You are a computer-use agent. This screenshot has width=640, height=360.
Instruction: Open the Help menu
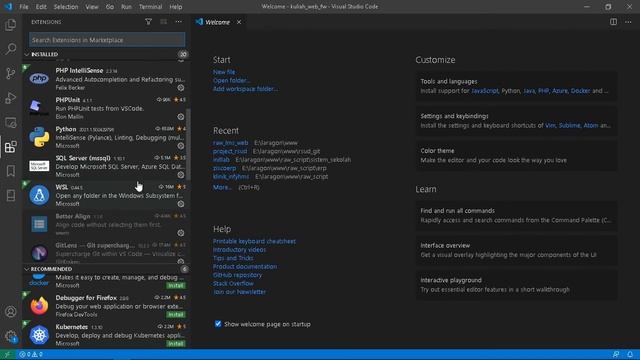coord(176,7)
